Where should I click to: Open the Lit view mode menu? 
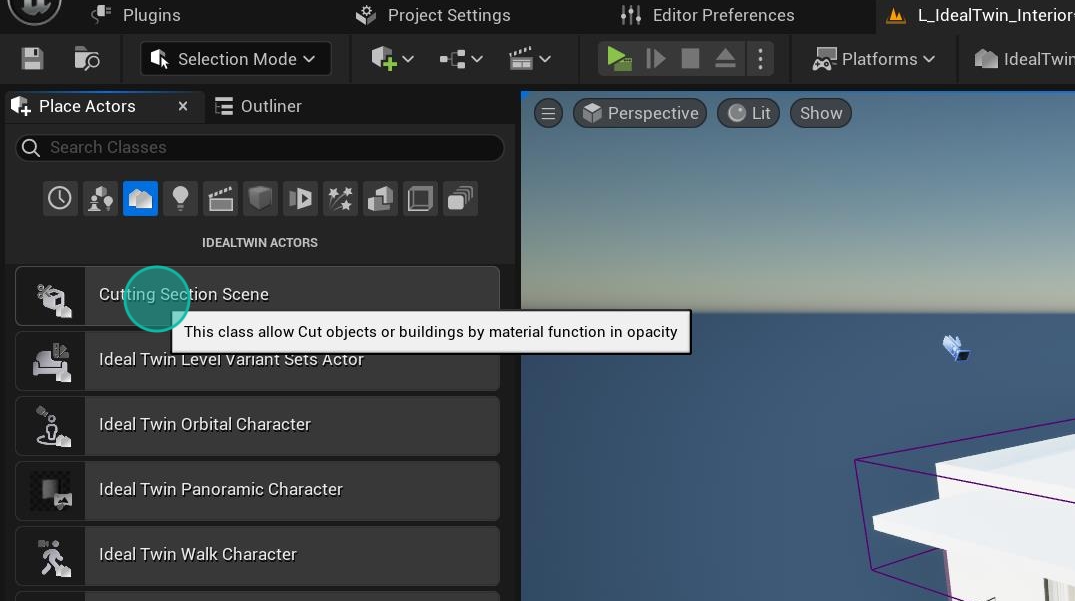749,113
